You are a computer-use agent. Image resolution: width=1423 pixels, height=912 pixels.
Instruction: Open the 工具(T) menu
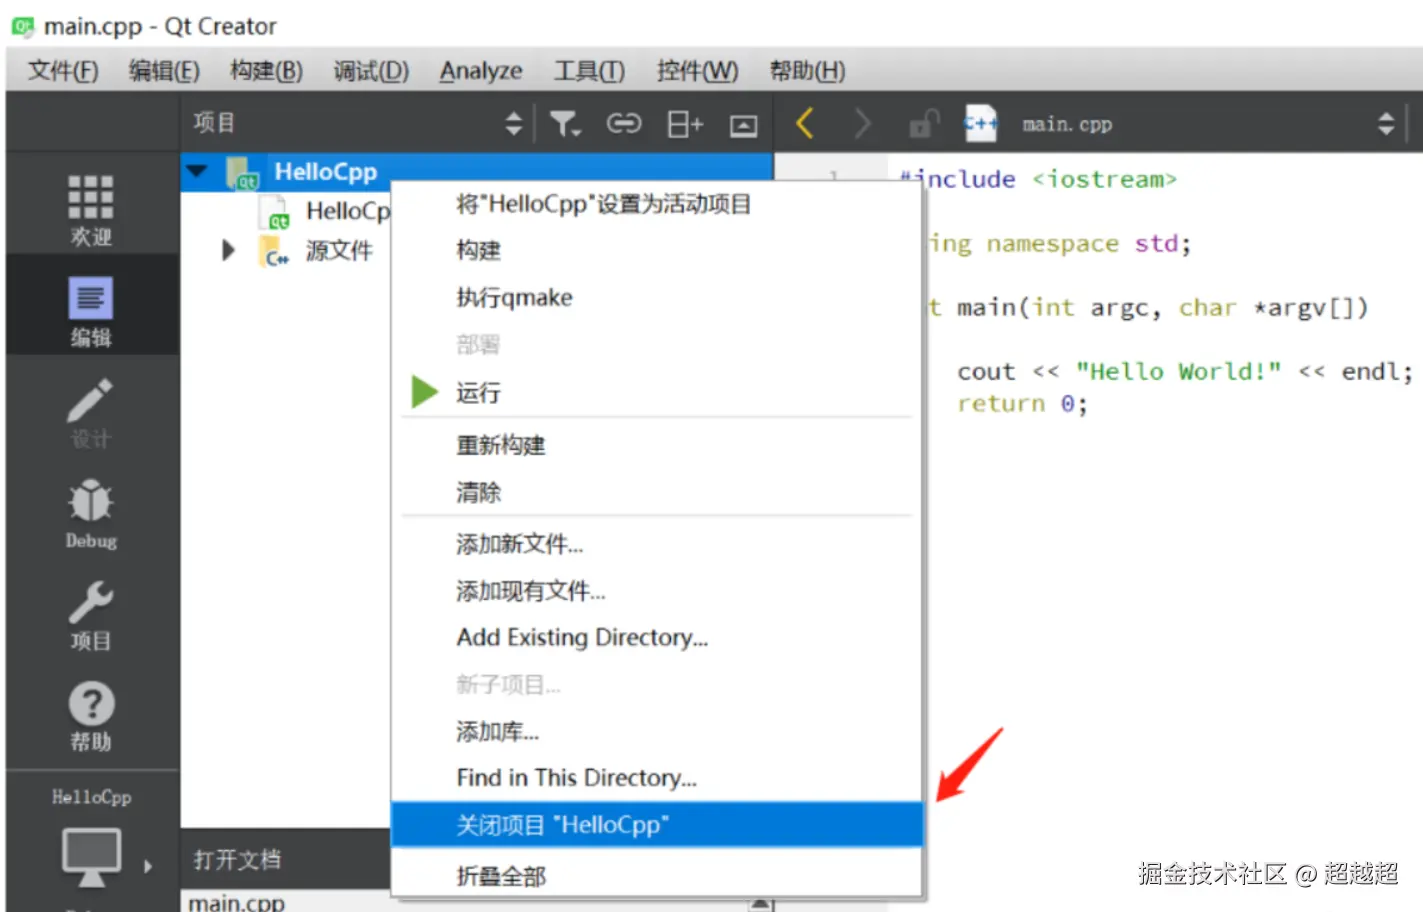coord(589,71)
